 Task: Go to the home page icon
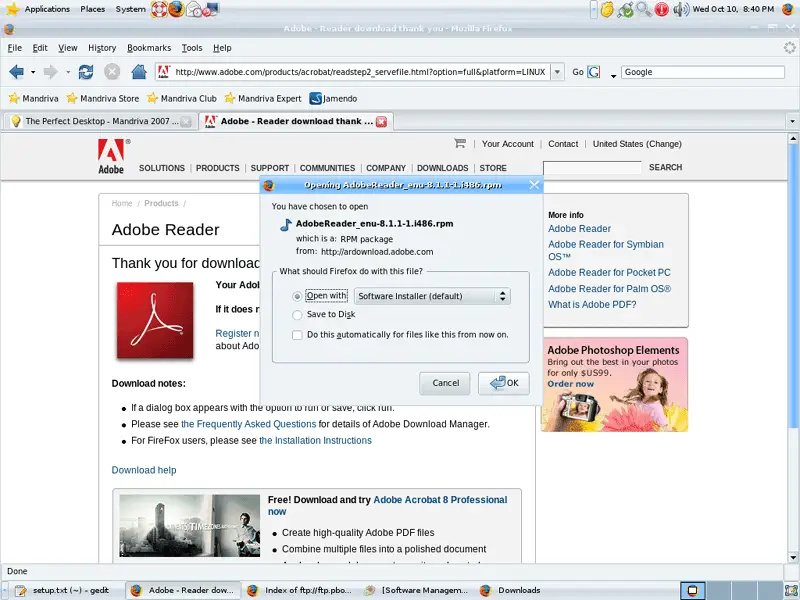coord(139,72)
